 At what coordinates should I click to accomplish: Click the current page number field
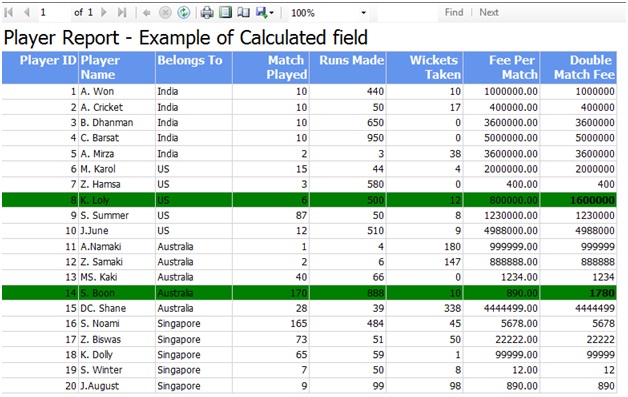pos(53,12)
